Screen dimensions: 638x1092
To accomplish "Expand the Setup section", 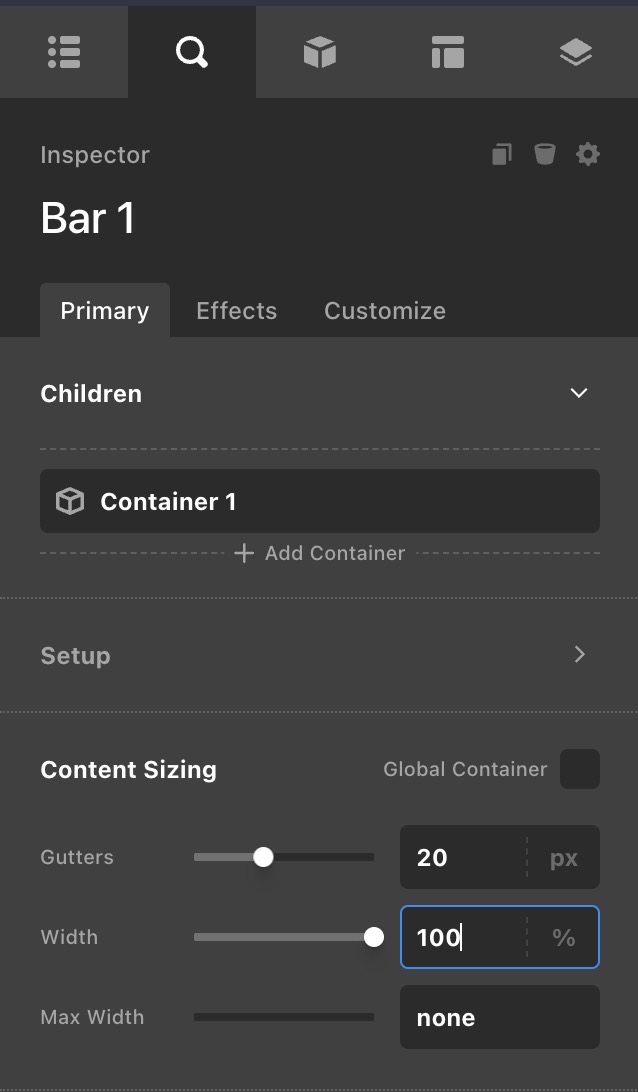I will pyautogui.click(x=578, y=655).
